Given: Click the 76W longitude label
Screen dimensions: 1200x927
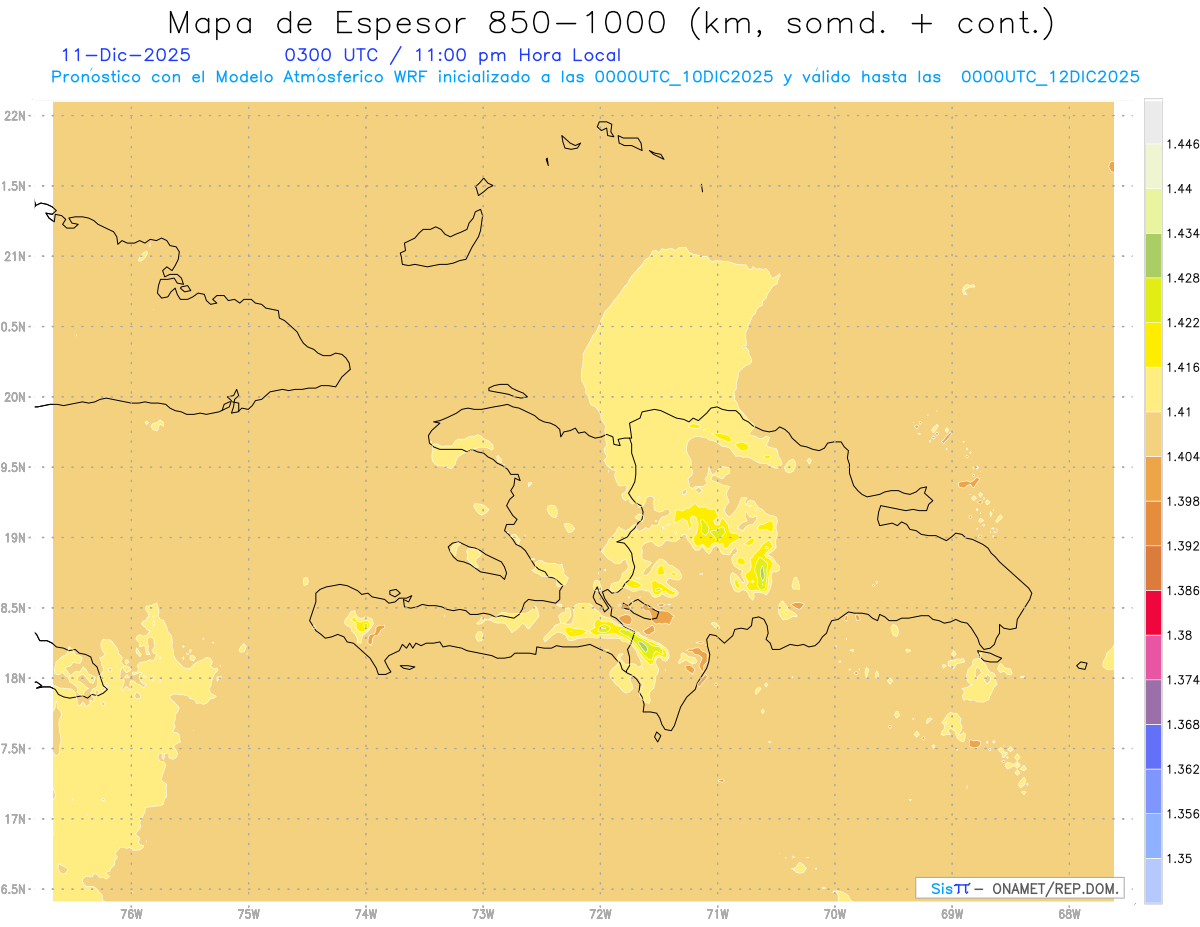Looking at the screenshot, I should coord(131,914).
